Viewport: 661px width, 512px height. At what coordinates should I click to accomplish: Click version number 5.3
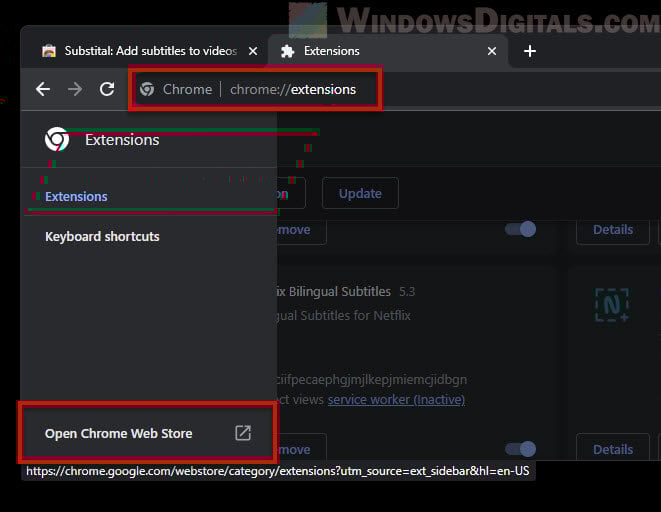(407, 292)
